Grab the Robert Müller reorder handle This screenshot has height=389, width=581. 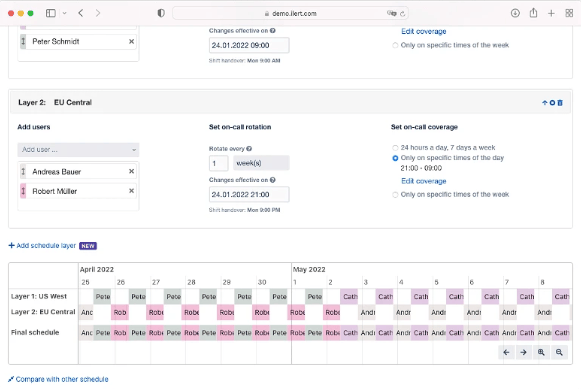23,191
